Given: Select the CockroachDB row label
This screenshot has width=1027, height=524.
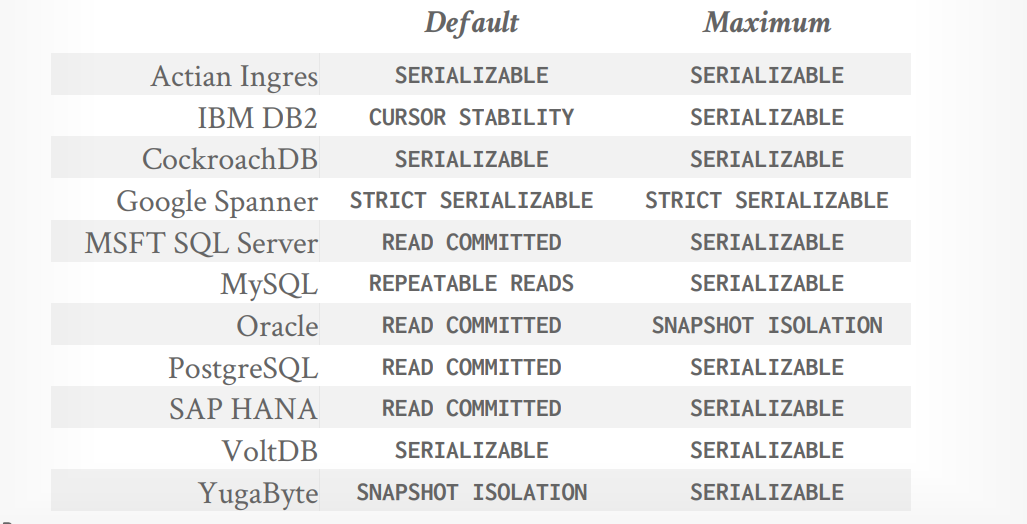Looking at the screenshot, I should [230, 160].
